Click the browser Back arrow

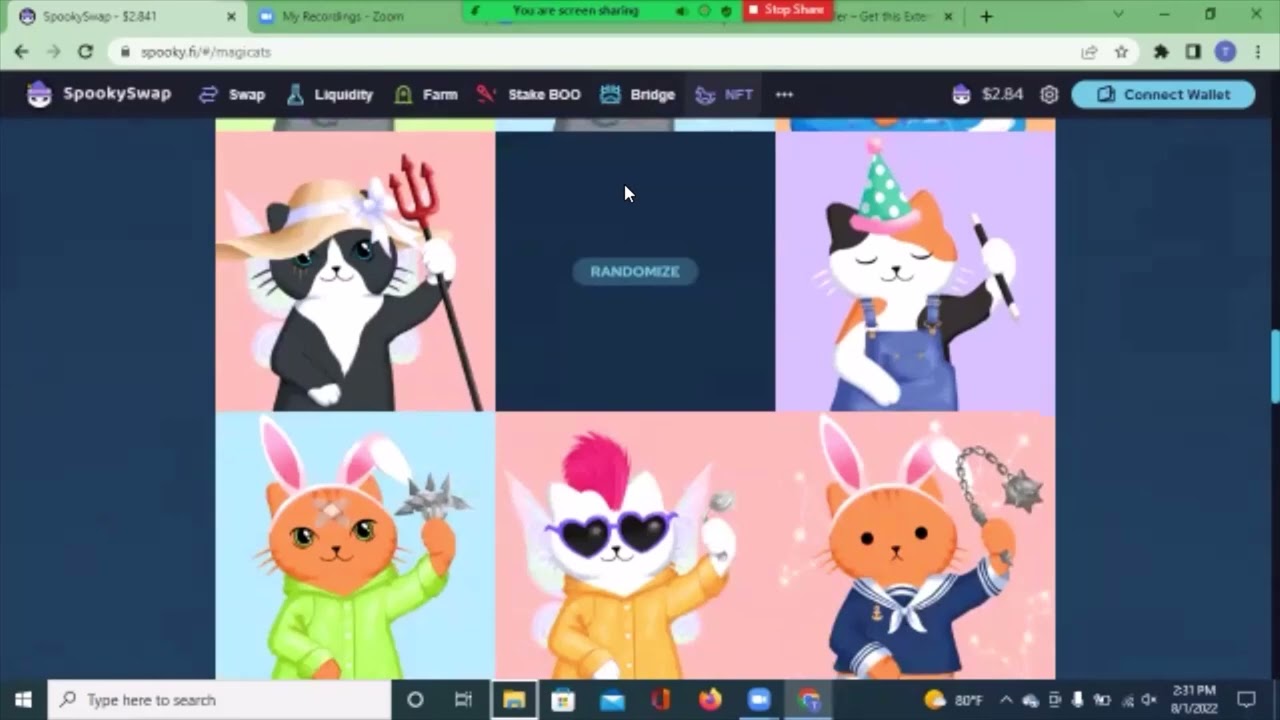[21, 51]
